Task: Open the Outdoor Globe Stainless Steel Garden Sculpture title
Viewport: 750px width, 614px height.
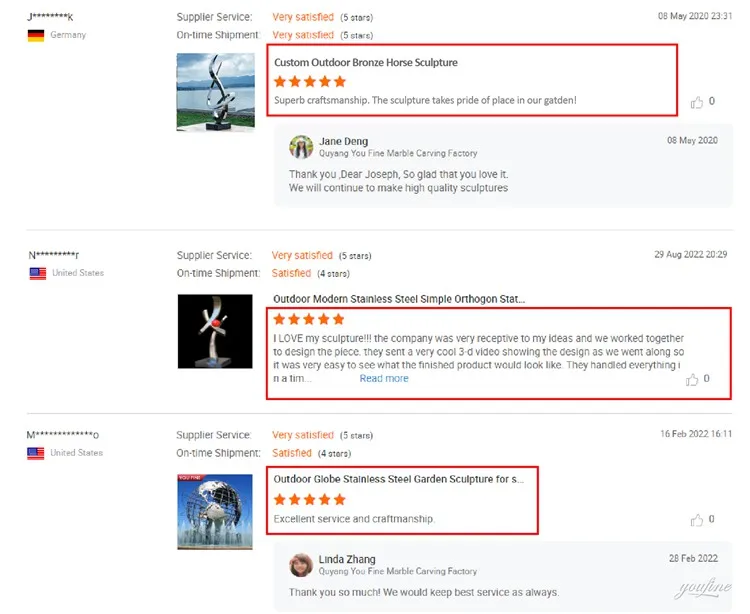Action: pyautogui.click(x=399, y=479)
